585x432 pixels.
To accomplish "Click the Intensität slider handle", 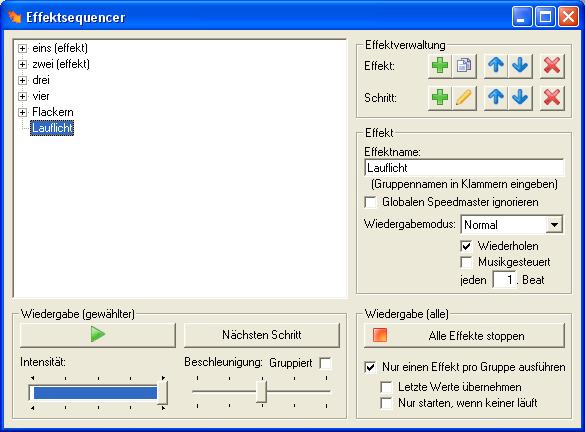I will point(162,393).
